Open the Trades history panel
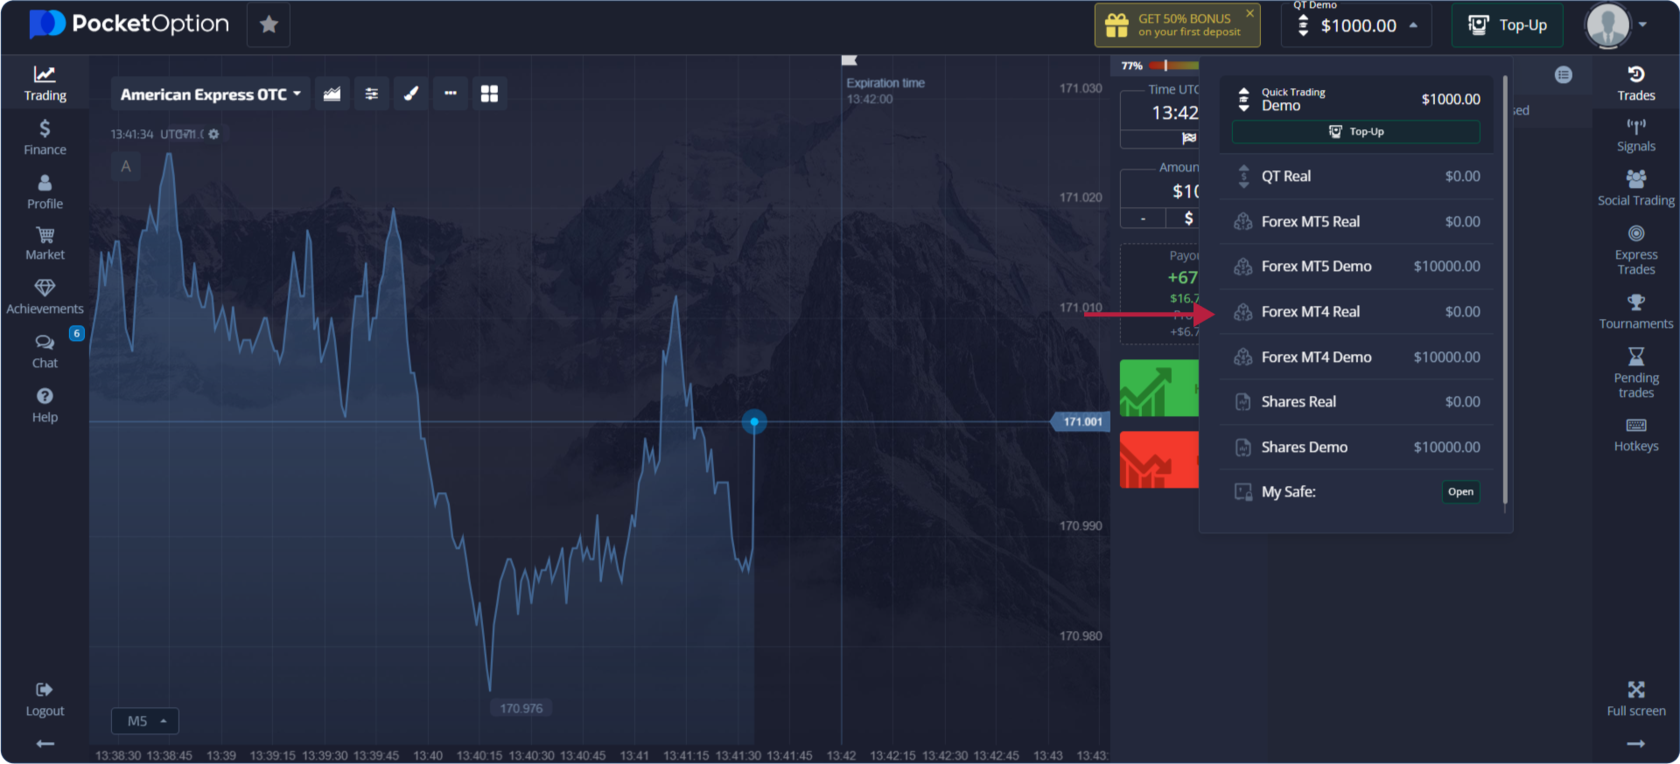 click(1636, 83)
